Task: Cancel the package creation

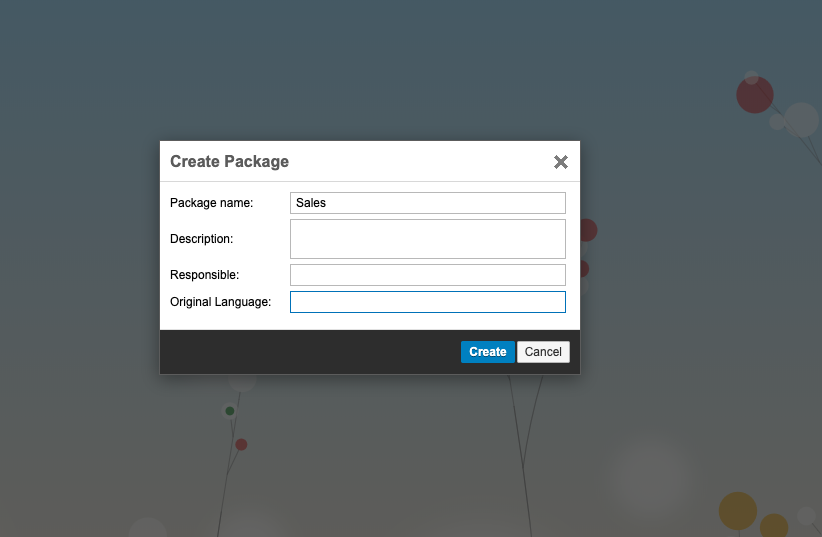Action: [543, 352]
